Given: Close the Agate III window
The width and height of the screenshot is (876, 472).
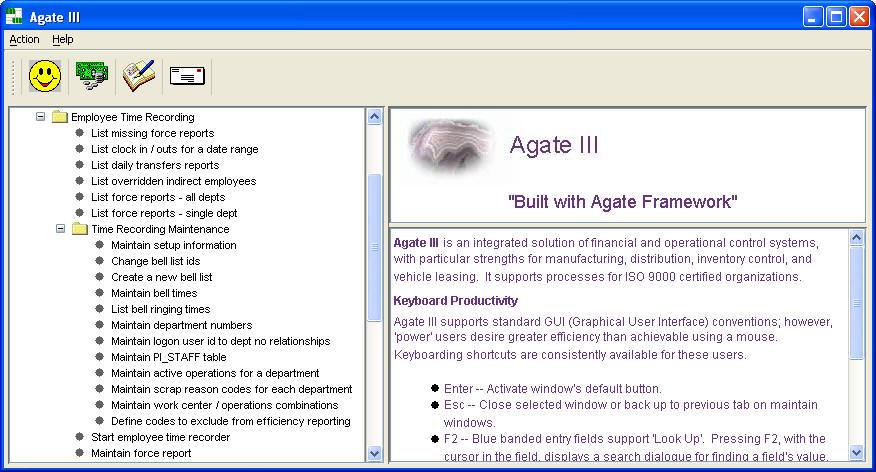Looking at the screenshot, I should [859, 17].
